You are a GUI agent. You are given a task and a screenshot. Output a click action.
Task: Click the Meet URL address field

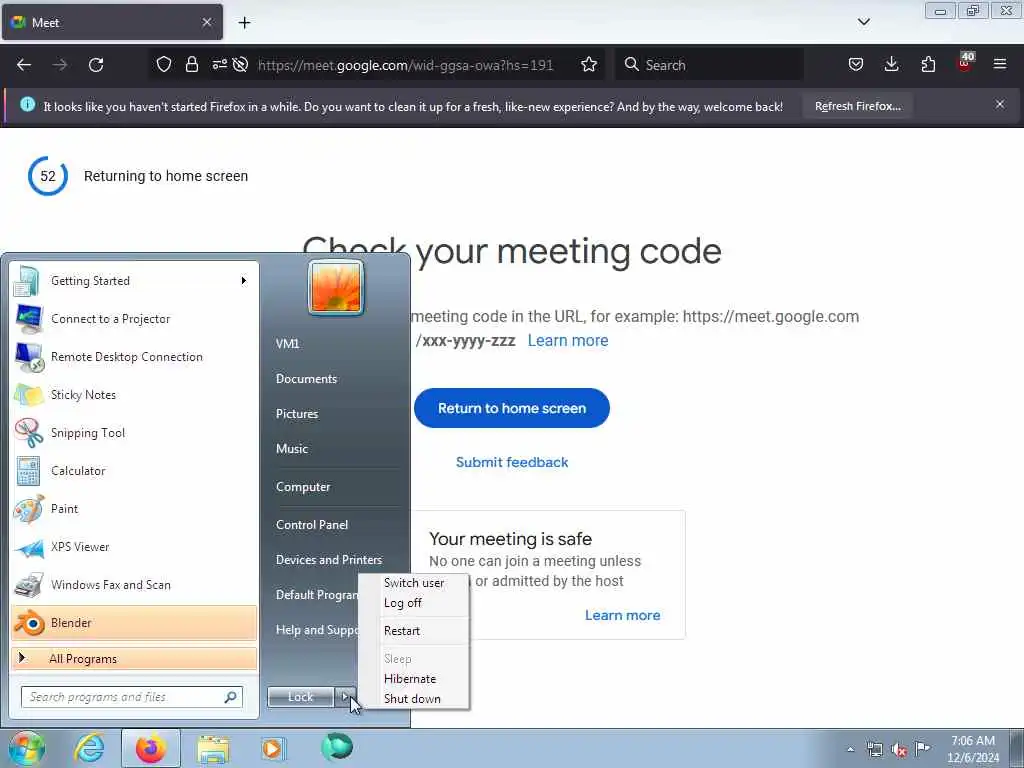pyautogui.click(x=405, y=65)
